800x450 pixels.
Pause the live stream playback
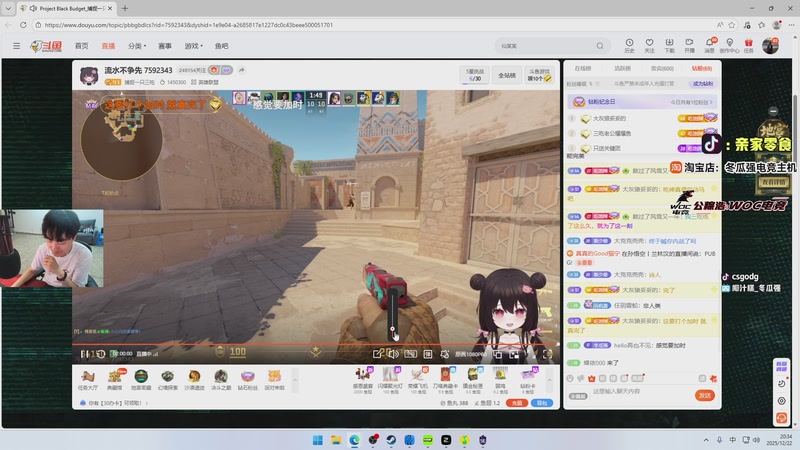(x=84, y=354)
